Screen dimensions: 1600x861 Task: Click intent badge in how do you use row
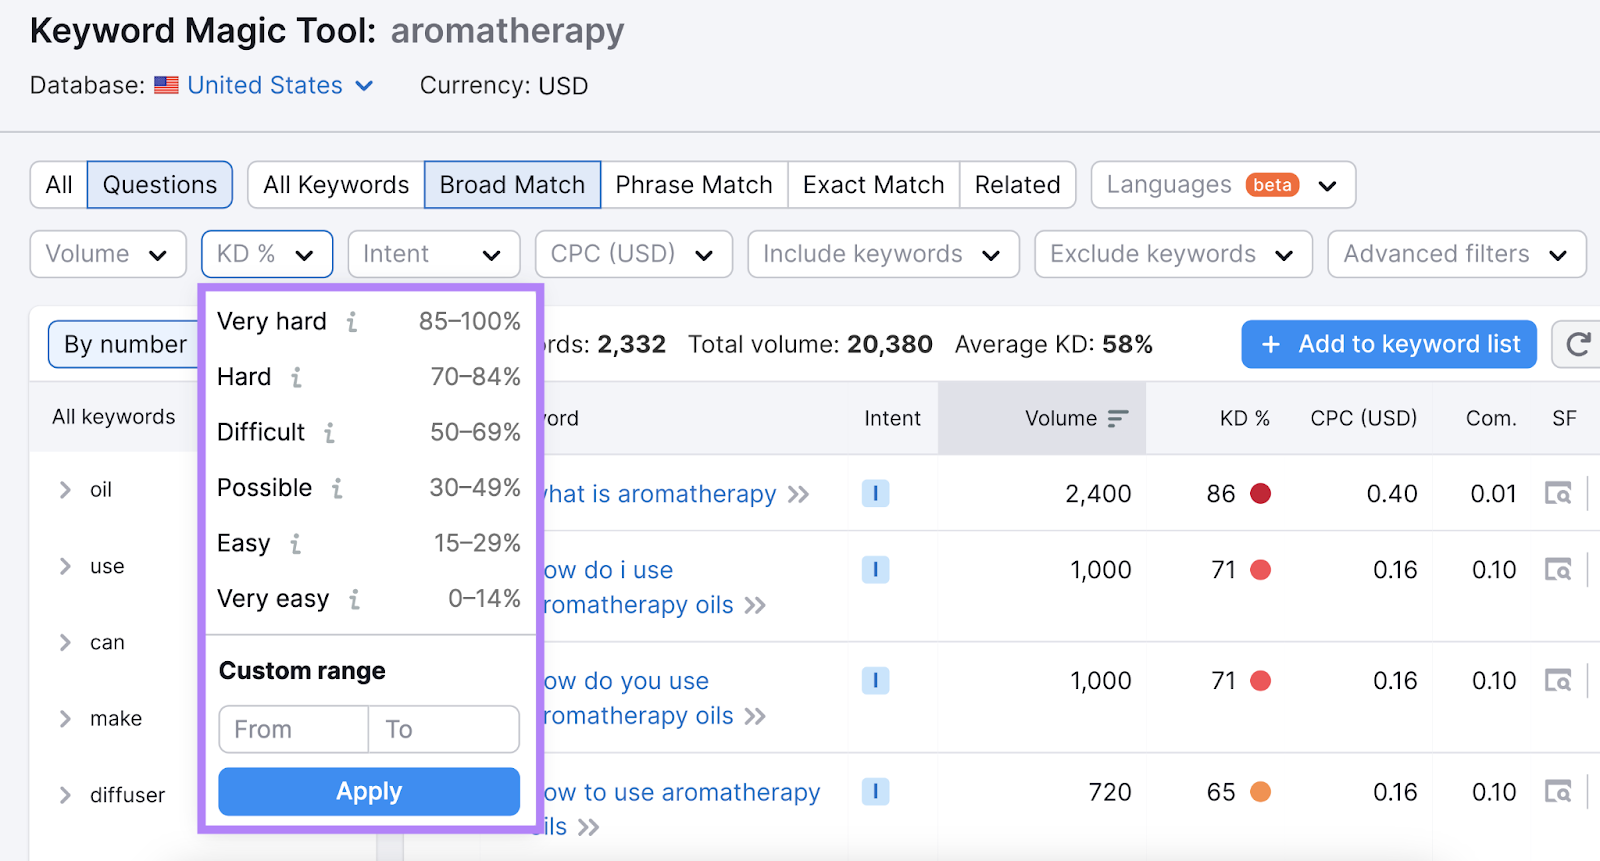(x=875, y=680)
